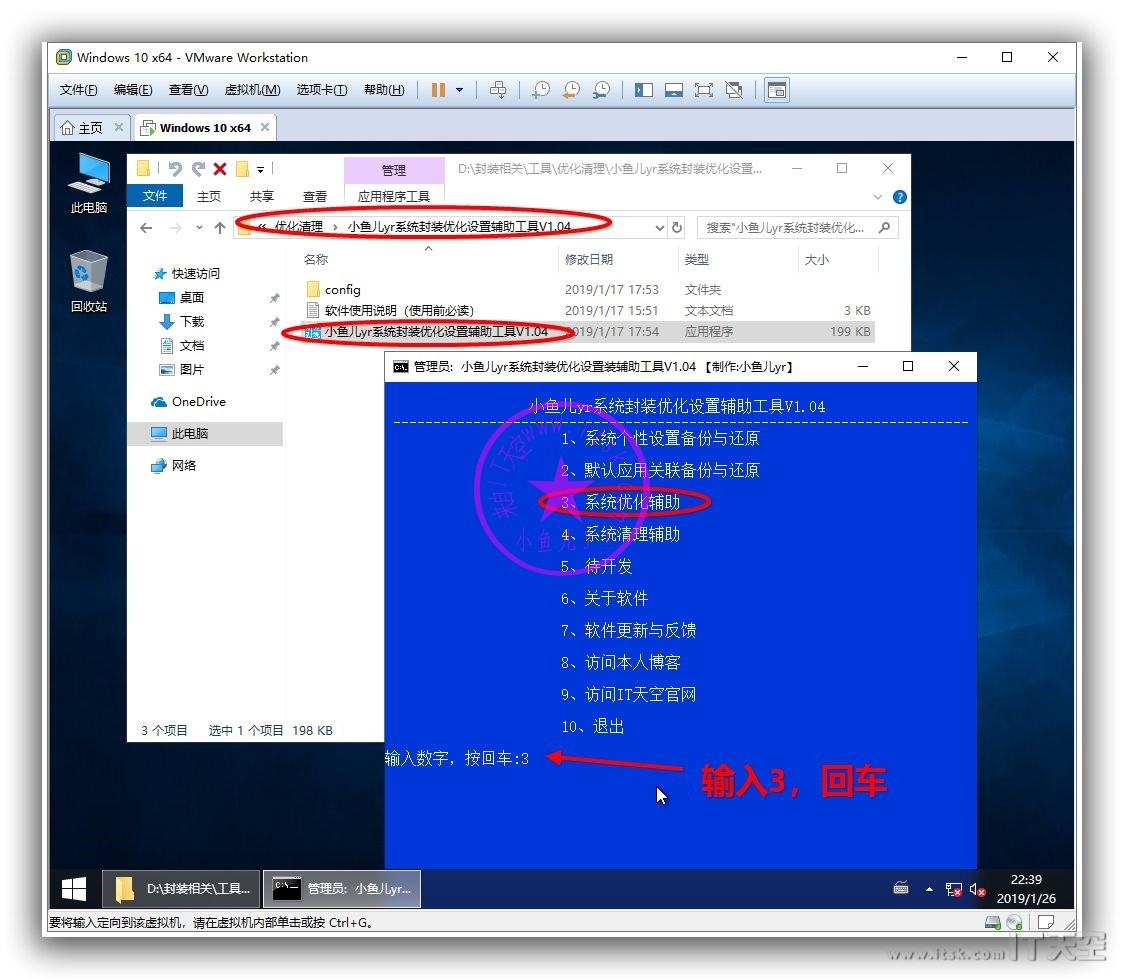Open the 编辑(E) menu in VMware
The width and height of the screenshot is (1124, 979).
(133, 90)
